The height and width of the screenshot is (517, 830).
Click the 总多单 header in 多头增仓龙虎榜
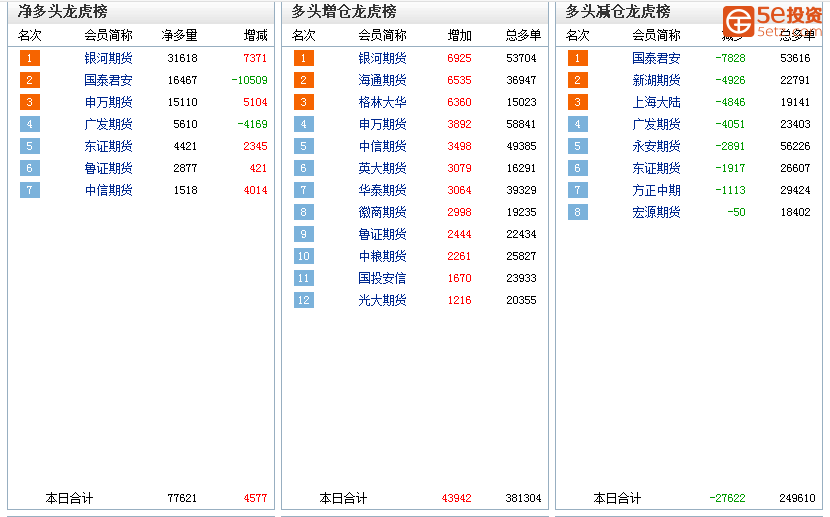524,35
